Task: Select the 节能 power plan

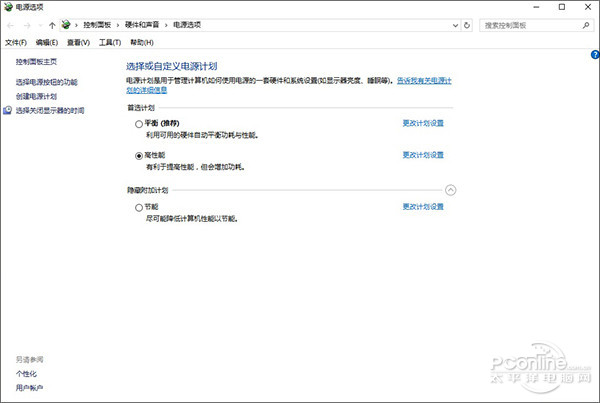Action: click(138, 207)
